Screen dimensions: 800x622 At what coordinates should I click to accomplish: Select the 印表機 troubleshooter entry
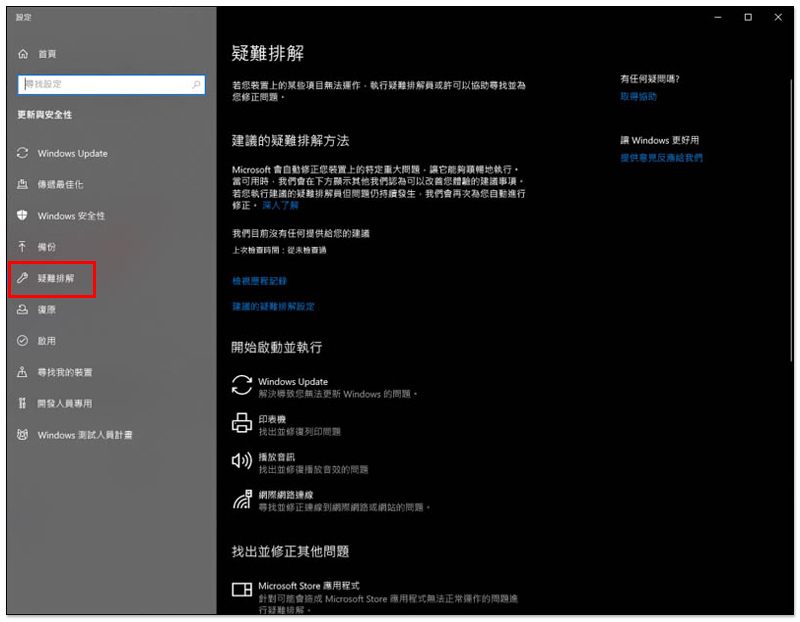[286, 425]
